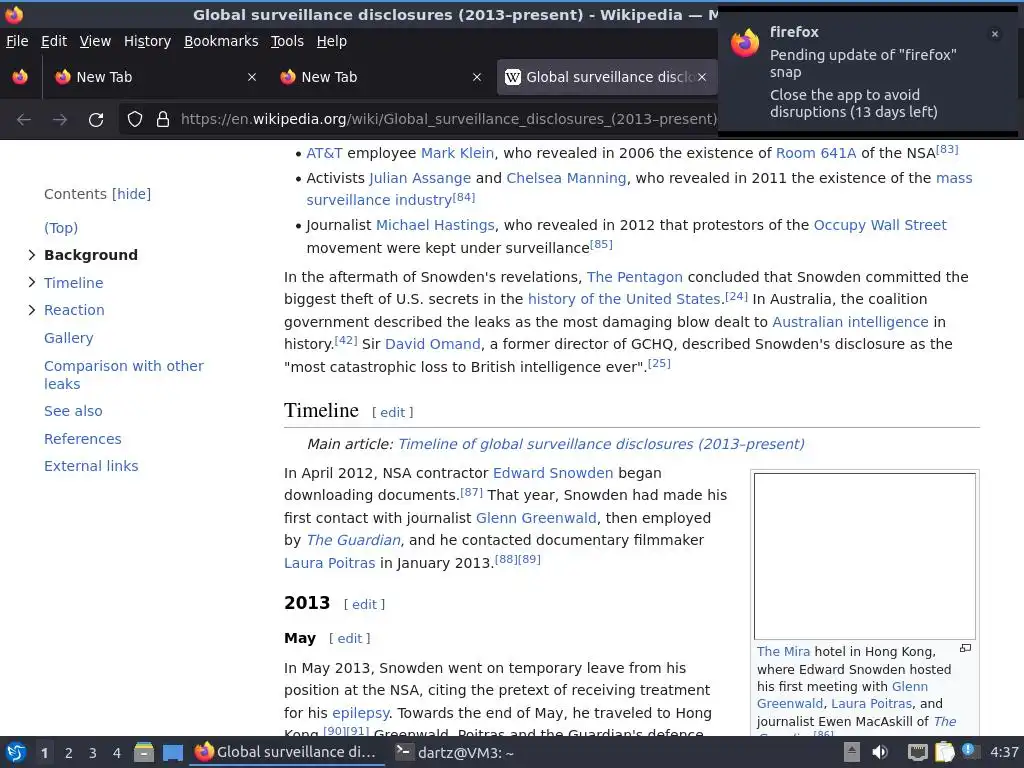Open the tracking protection shield icon
The image size is (1024, 768).
(x=135, y=119)
